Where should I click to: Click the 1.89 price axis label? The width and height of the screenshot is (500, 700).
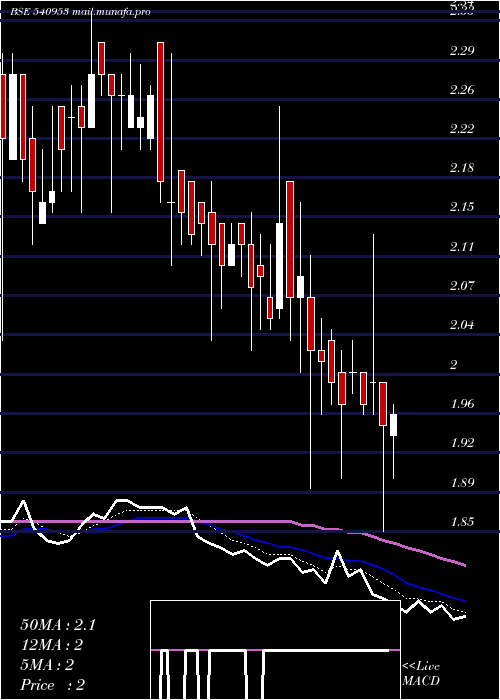462,483
